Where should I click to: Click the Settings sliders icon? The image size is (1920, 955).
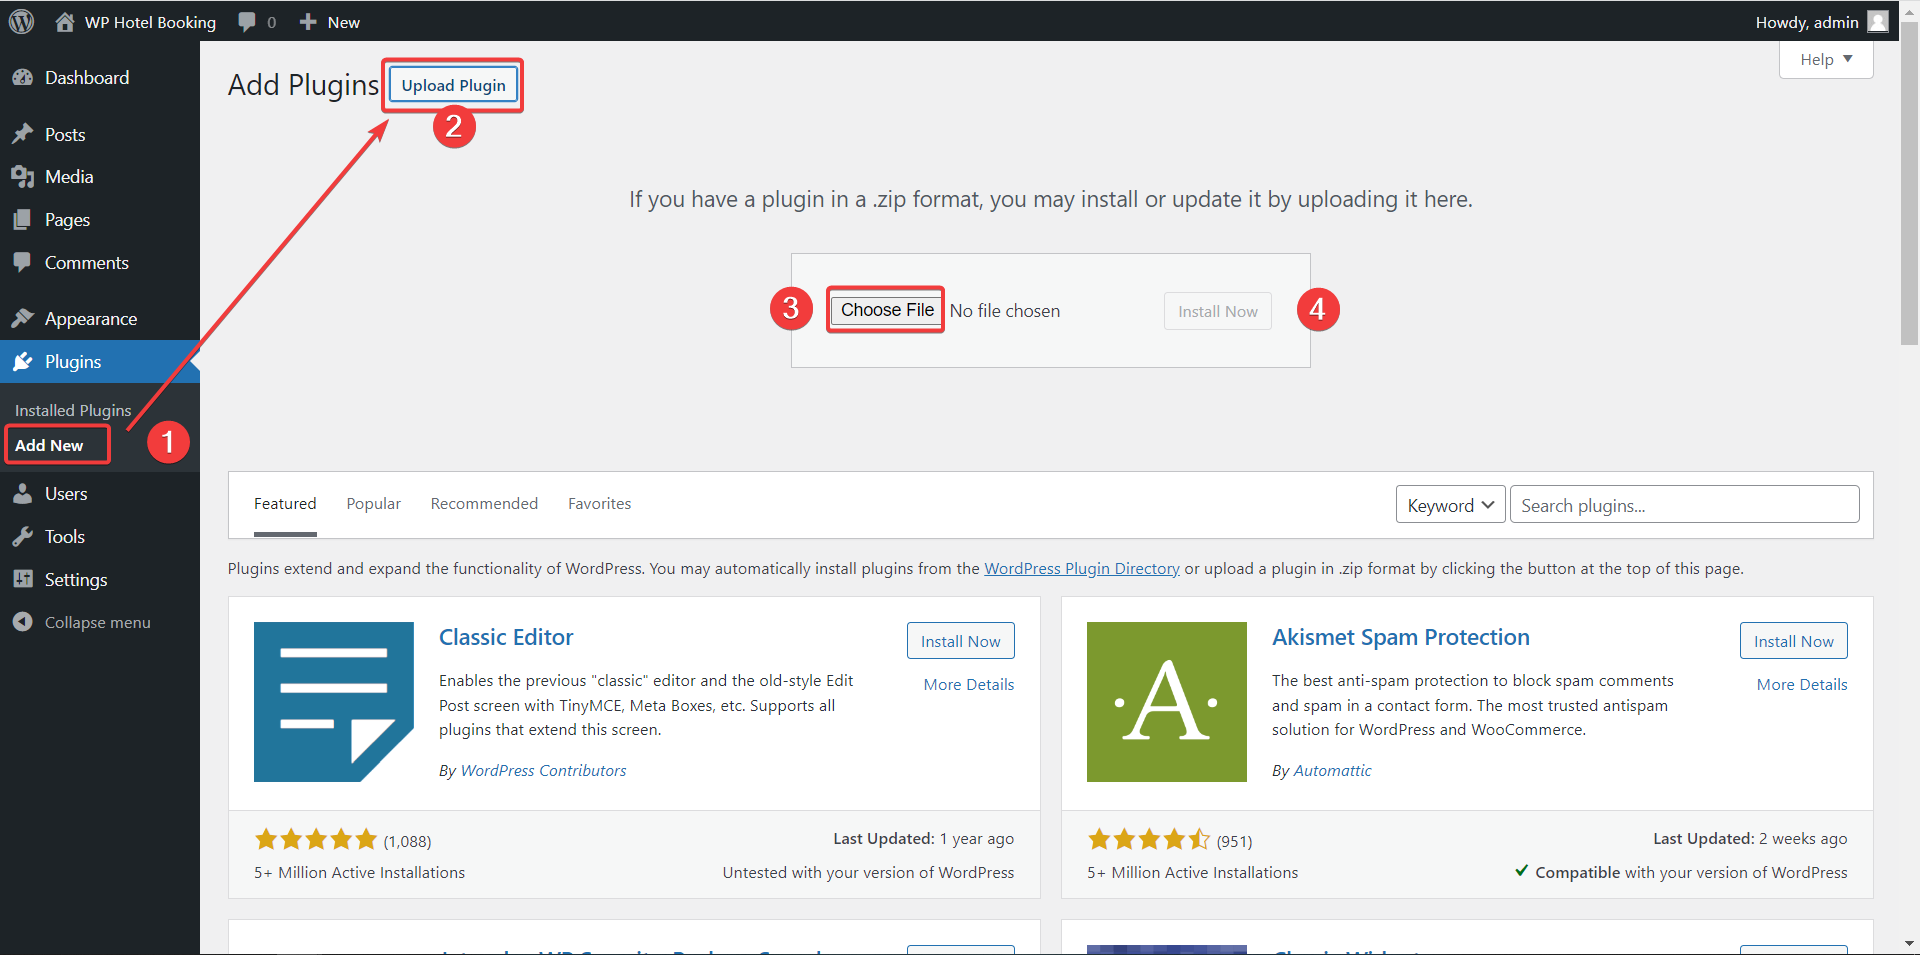22,579
